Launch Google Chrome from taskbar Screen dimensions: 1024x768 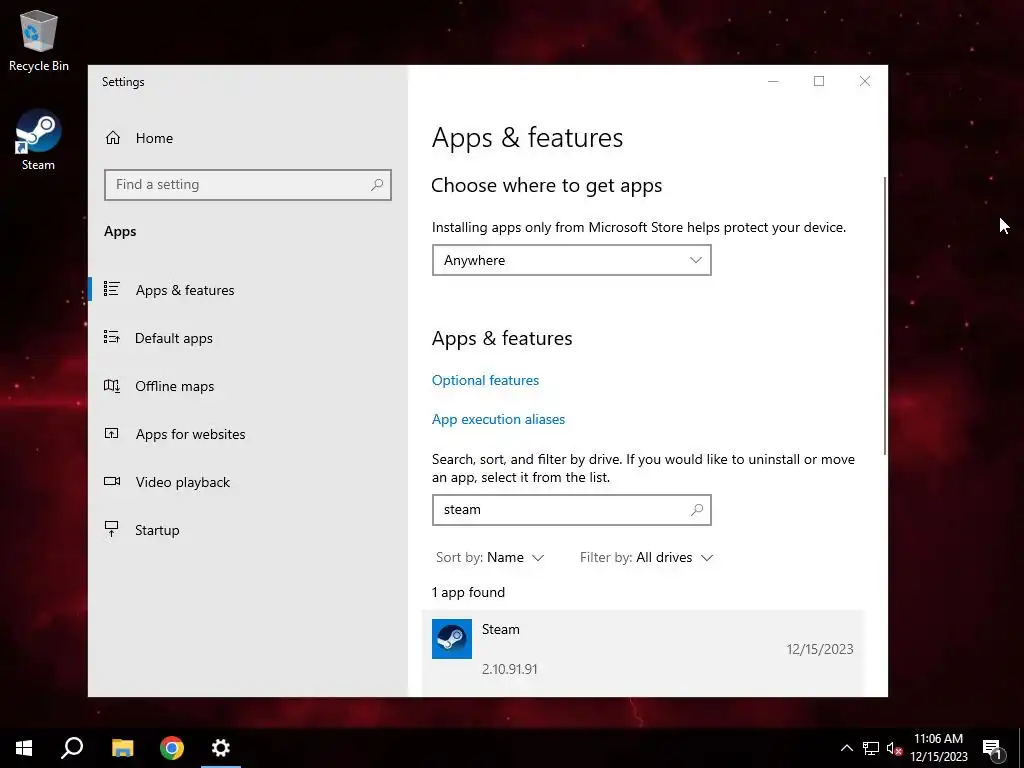coord(172,748)
